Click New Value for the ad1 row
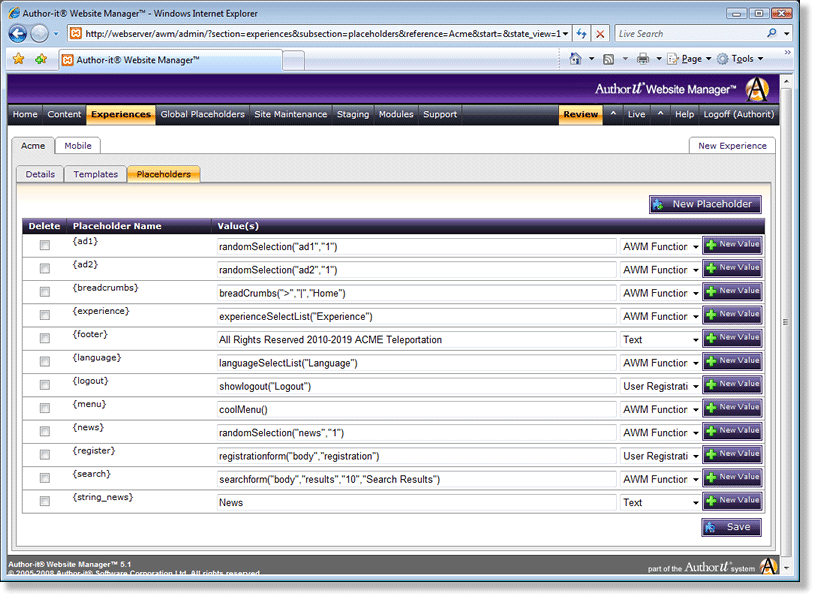This screenshot has width=820, height=602. tap(732, 245)
